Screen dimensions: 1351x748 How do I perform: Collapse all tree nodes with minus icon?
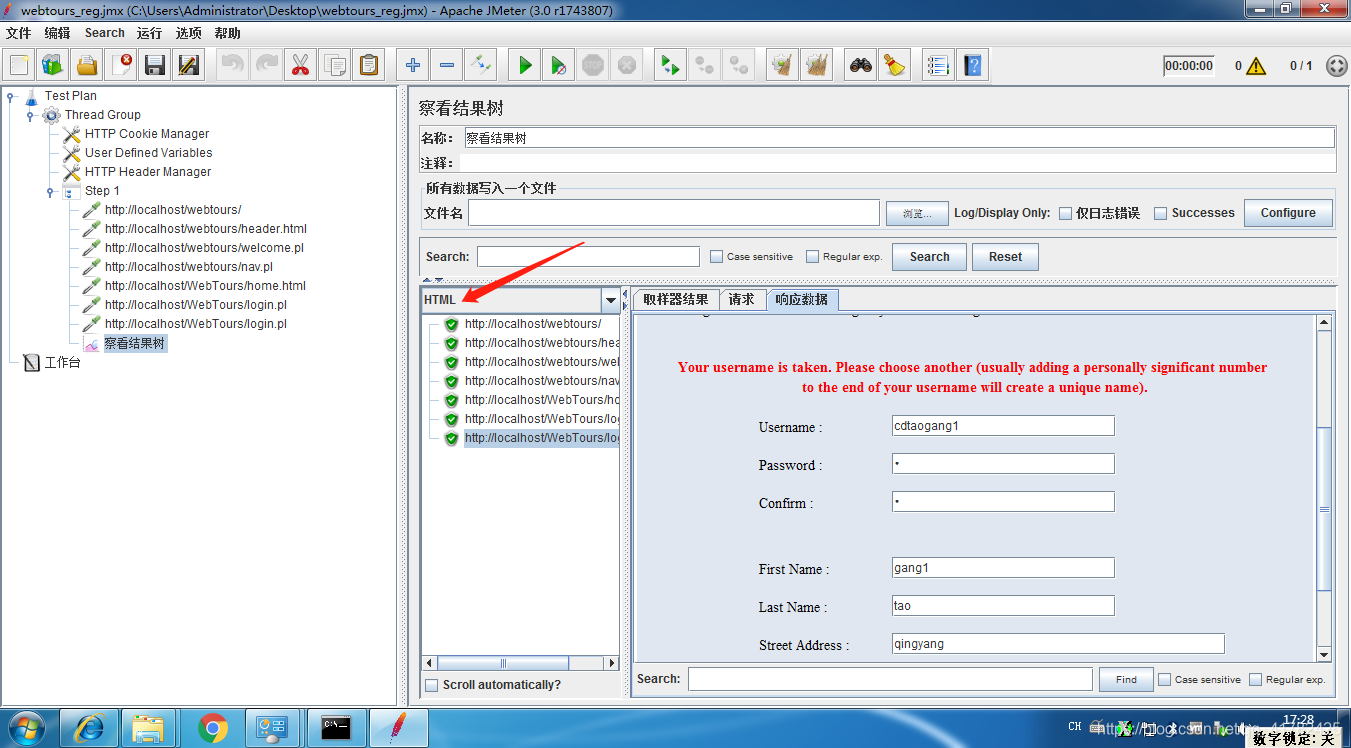pos(447,66)
